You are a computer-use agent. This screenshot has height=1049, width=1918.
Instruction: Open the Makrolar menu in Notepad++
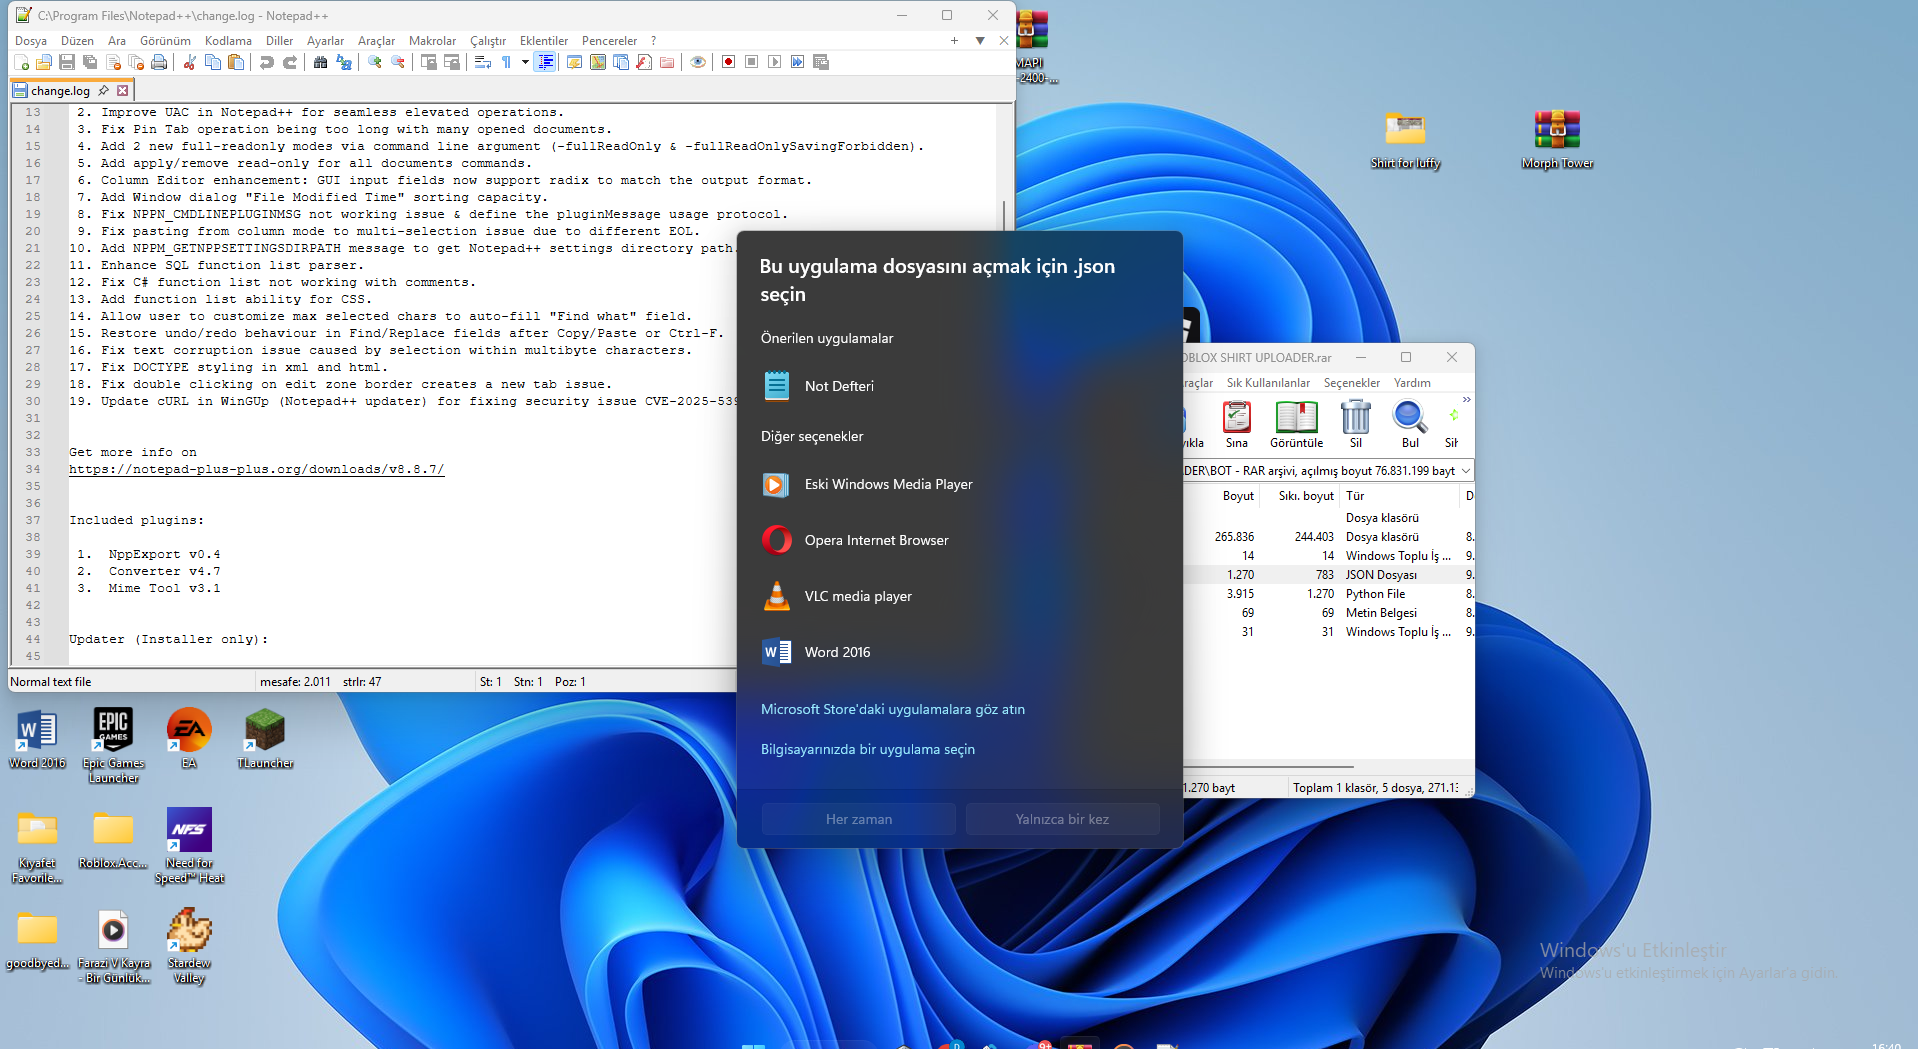(432, 41)
